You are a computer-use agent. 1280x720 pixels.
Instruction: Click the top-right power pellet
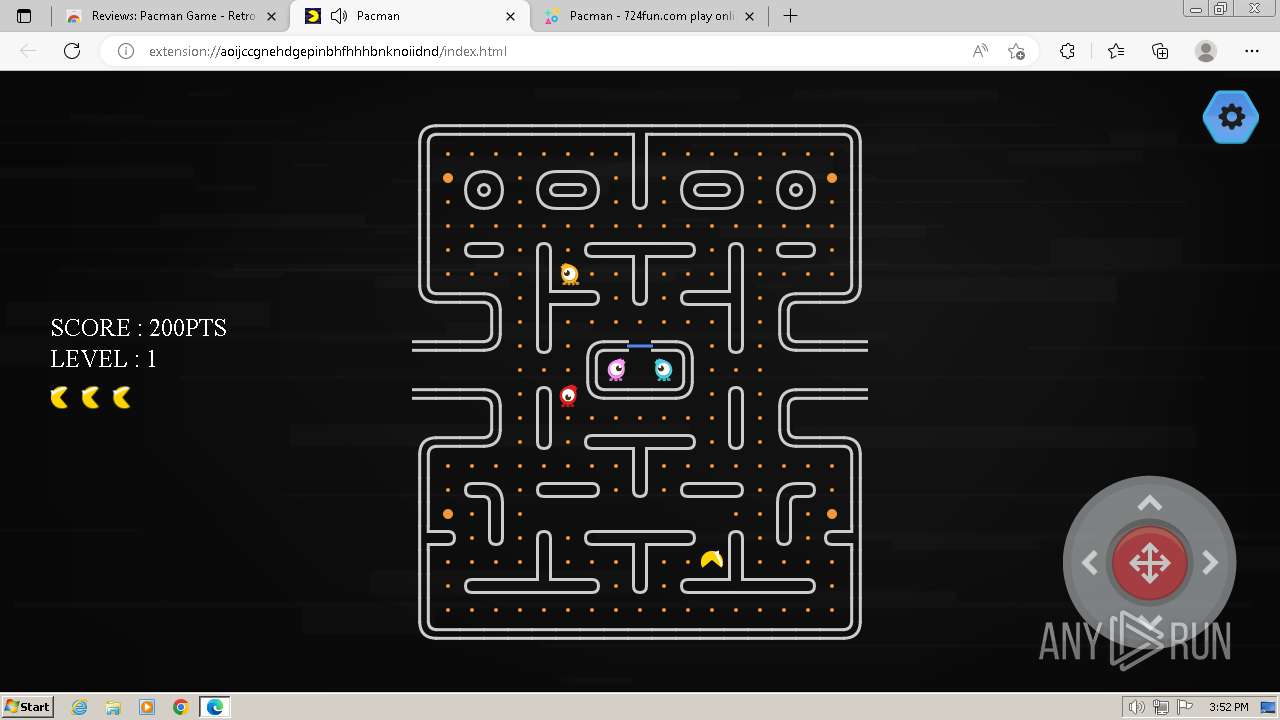(832, 178)
